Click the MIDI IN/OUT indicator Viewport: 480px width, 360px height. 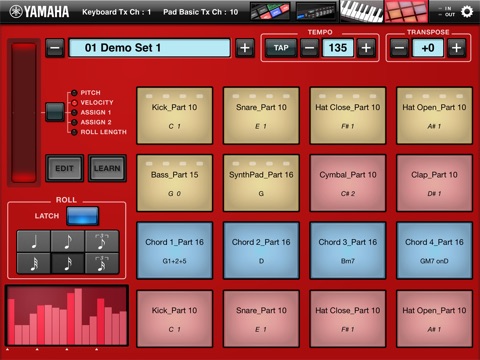[448, 11]
